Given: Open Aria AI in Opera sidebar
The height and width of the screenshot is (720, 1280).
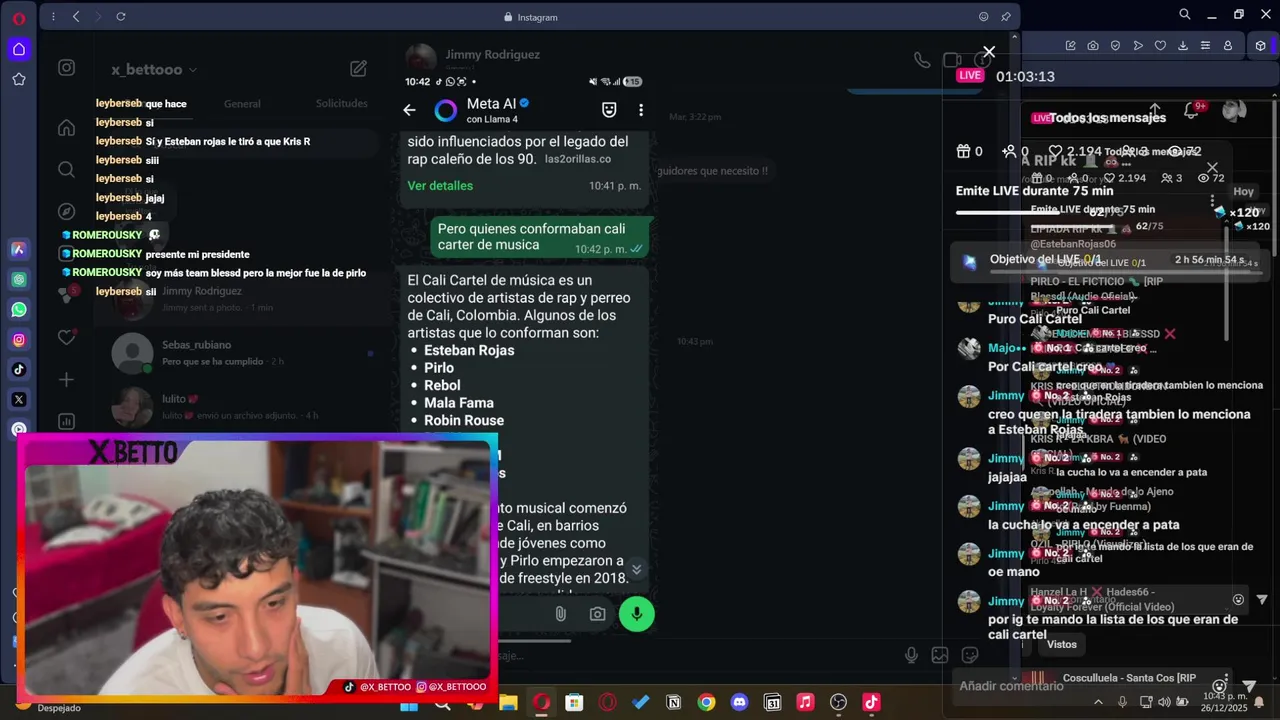Looking at the screenshot, I should pyautogui.click(x=19, y=249).
